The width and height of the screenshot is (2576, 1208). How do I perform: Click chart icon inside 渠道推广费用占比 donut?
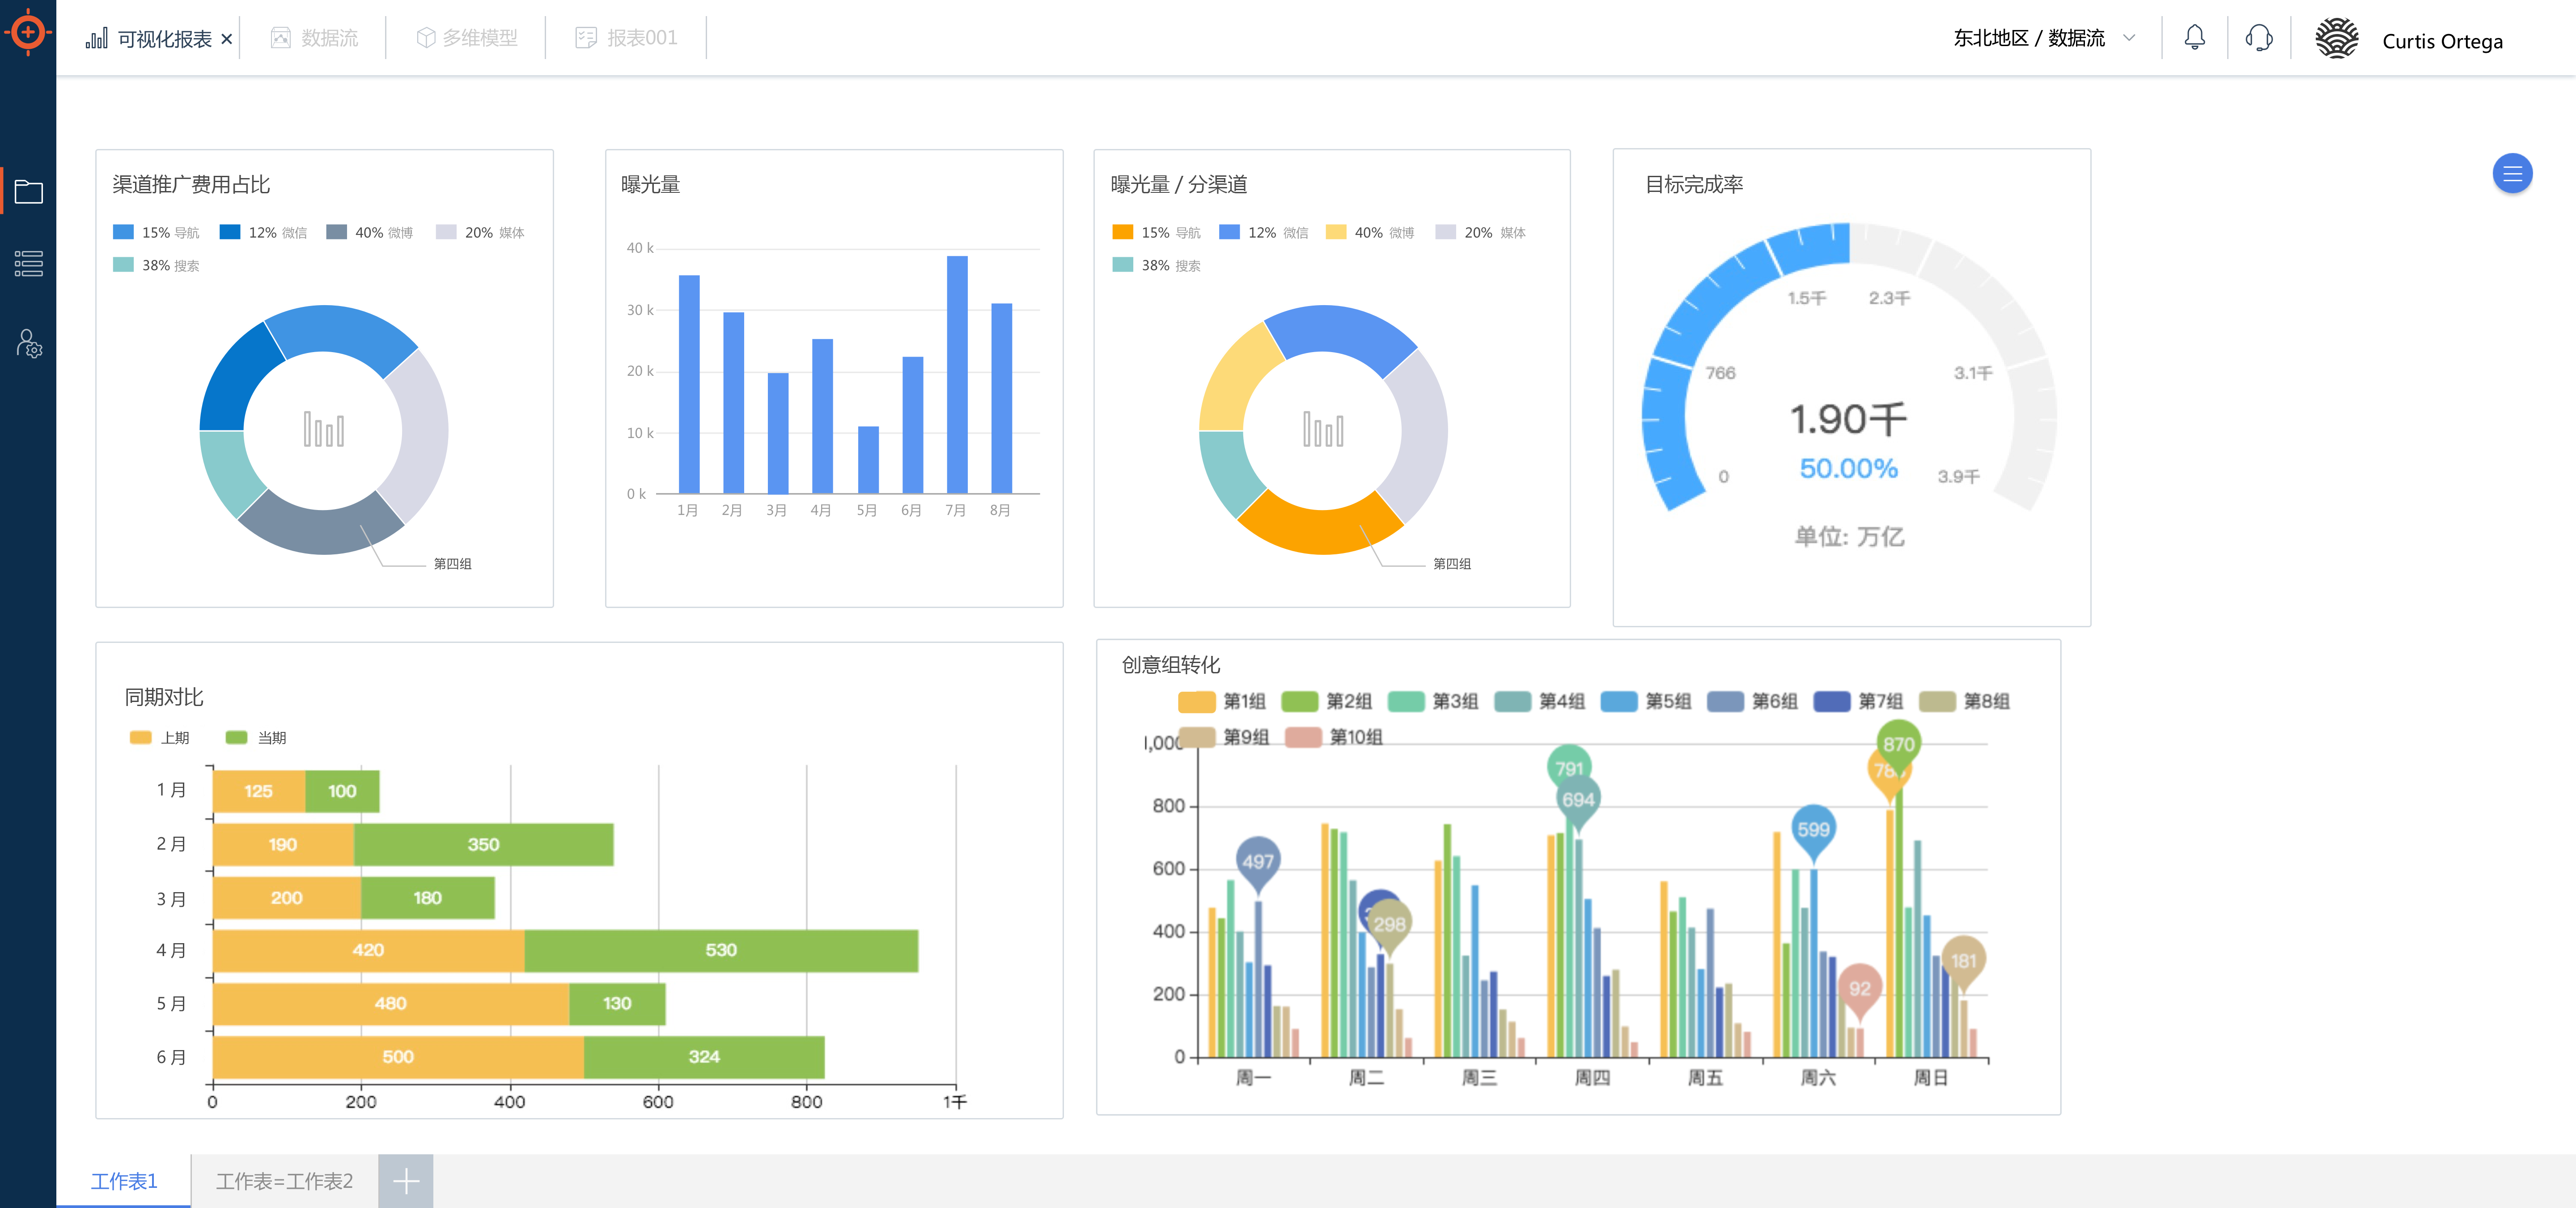(324, 429)
